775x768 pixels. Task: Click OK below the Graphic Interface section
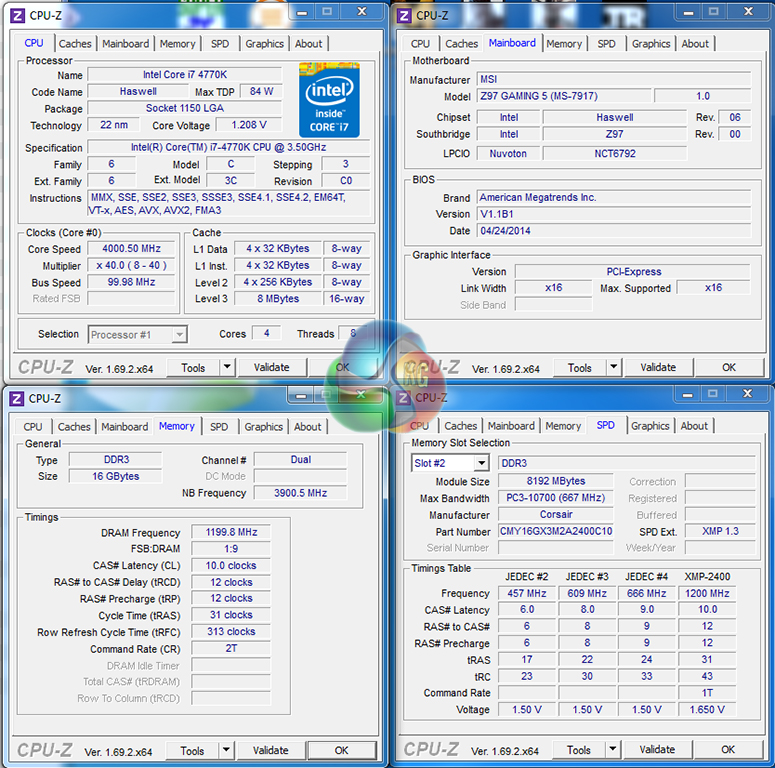click(729, 368)
